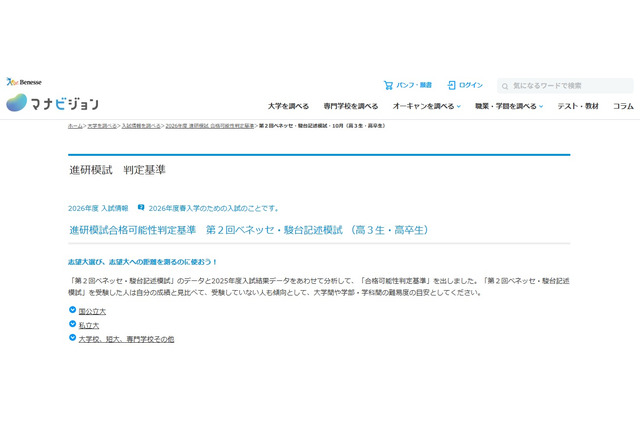Jump to the 国公立大 section link

[92, 311]
